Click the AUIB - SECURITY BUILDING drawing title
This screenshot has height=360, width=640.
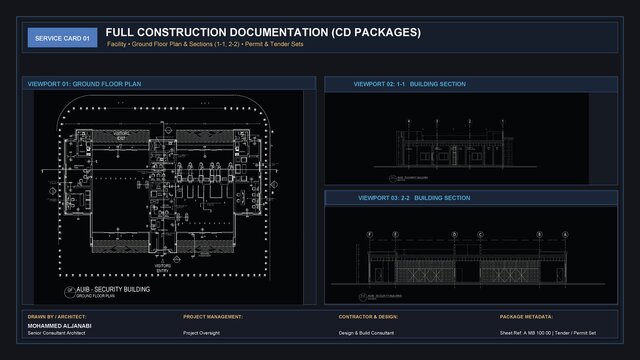113,289
